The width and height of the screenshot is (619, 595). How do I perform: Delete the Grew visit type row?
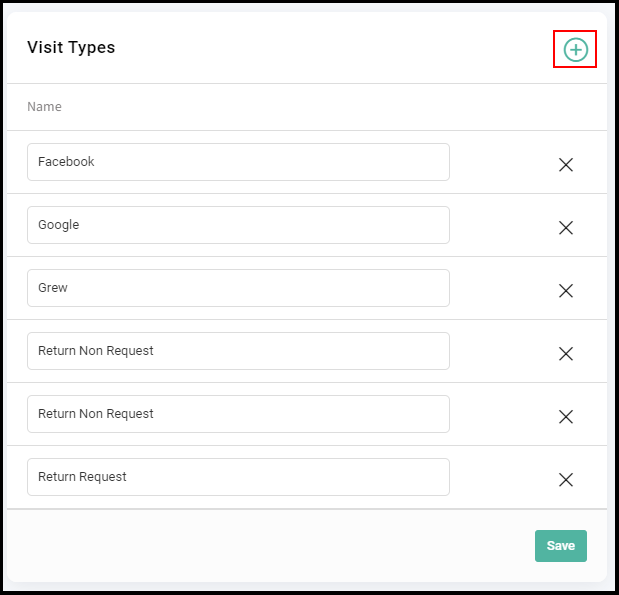tap(566, 291)
